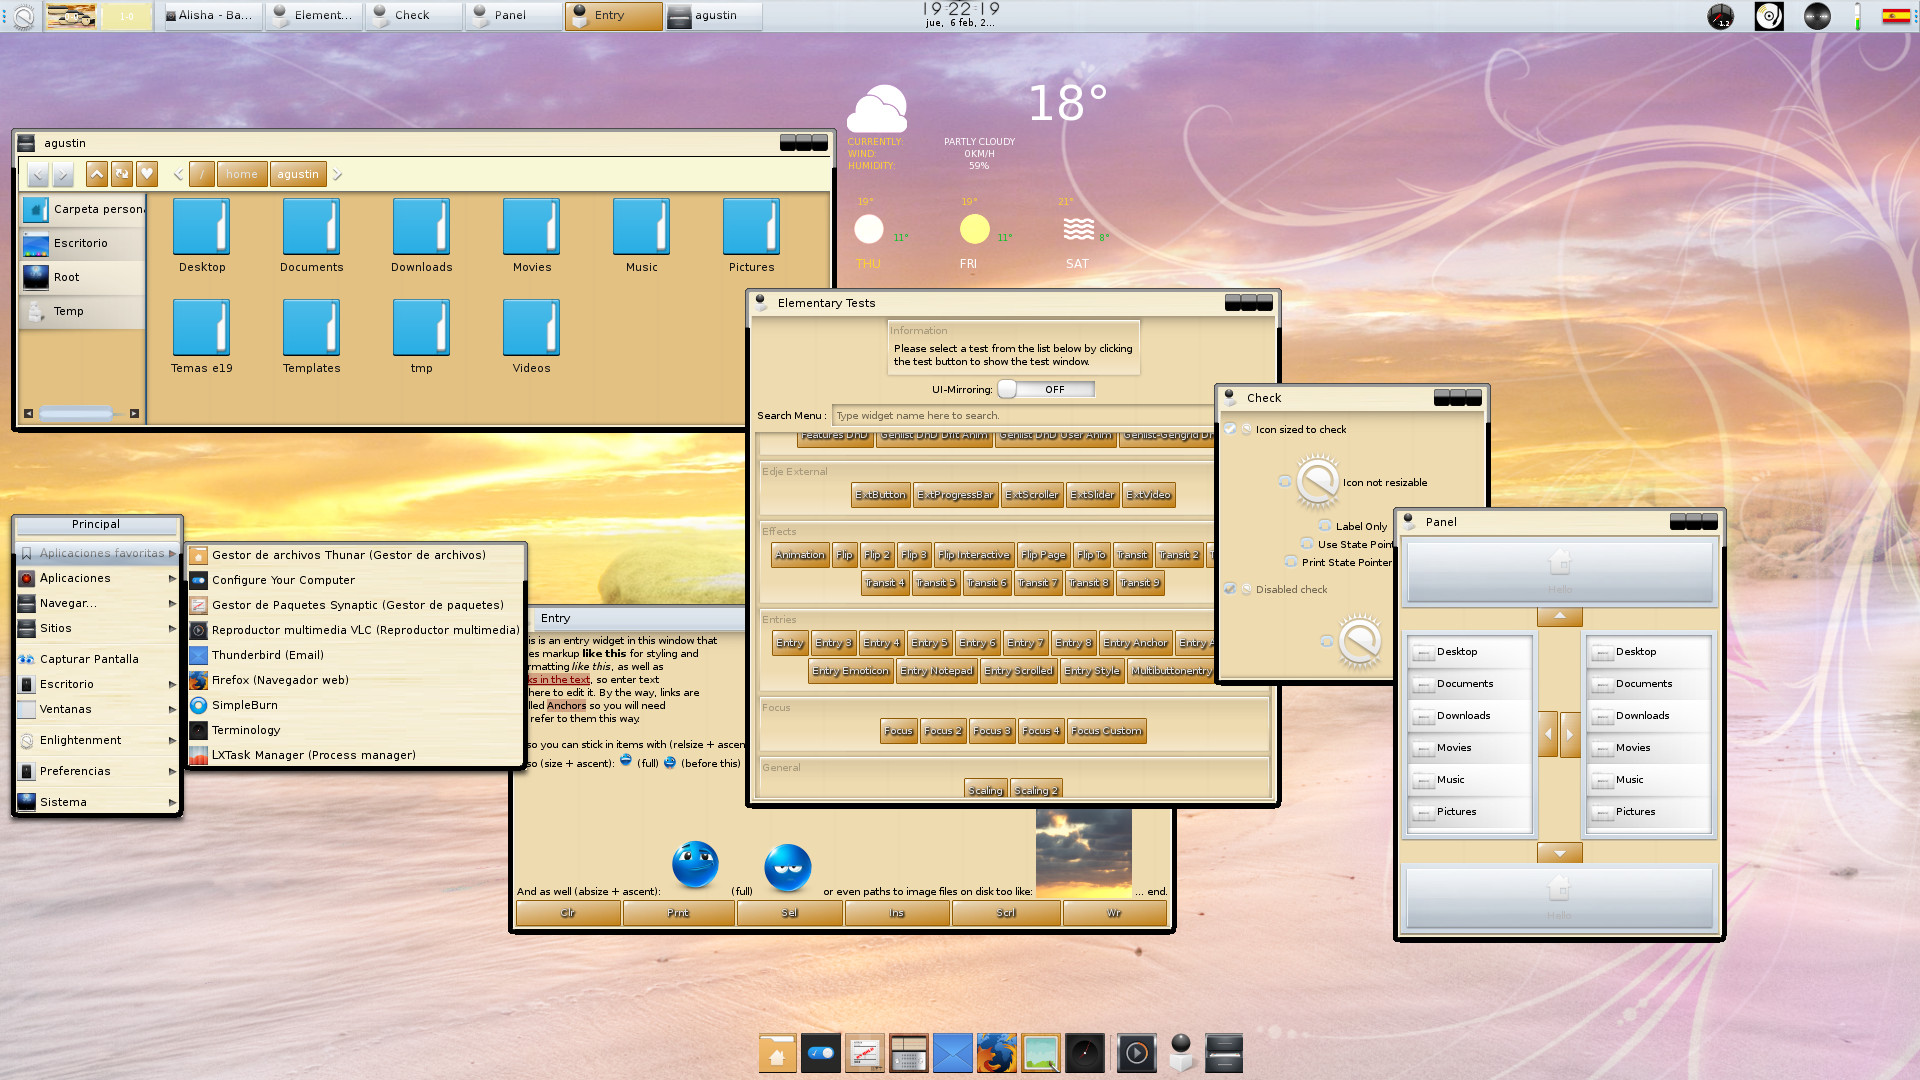The image size is (1920, 1080).
Task: Collapse the bottom panel with the down arrow
Action: click(1559, 853)
